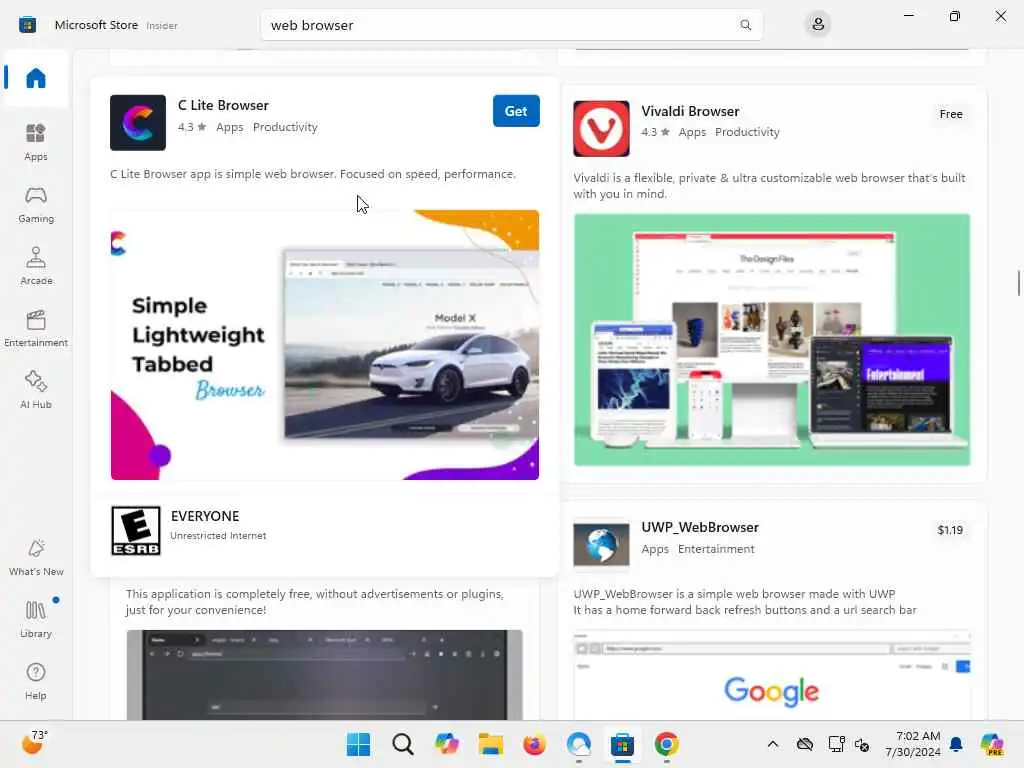This screenshot has height=768, width=1024.
Task: Open the C Lite Browser promotional screenshot
Action: pyautogui.click(x=325, y=345)
